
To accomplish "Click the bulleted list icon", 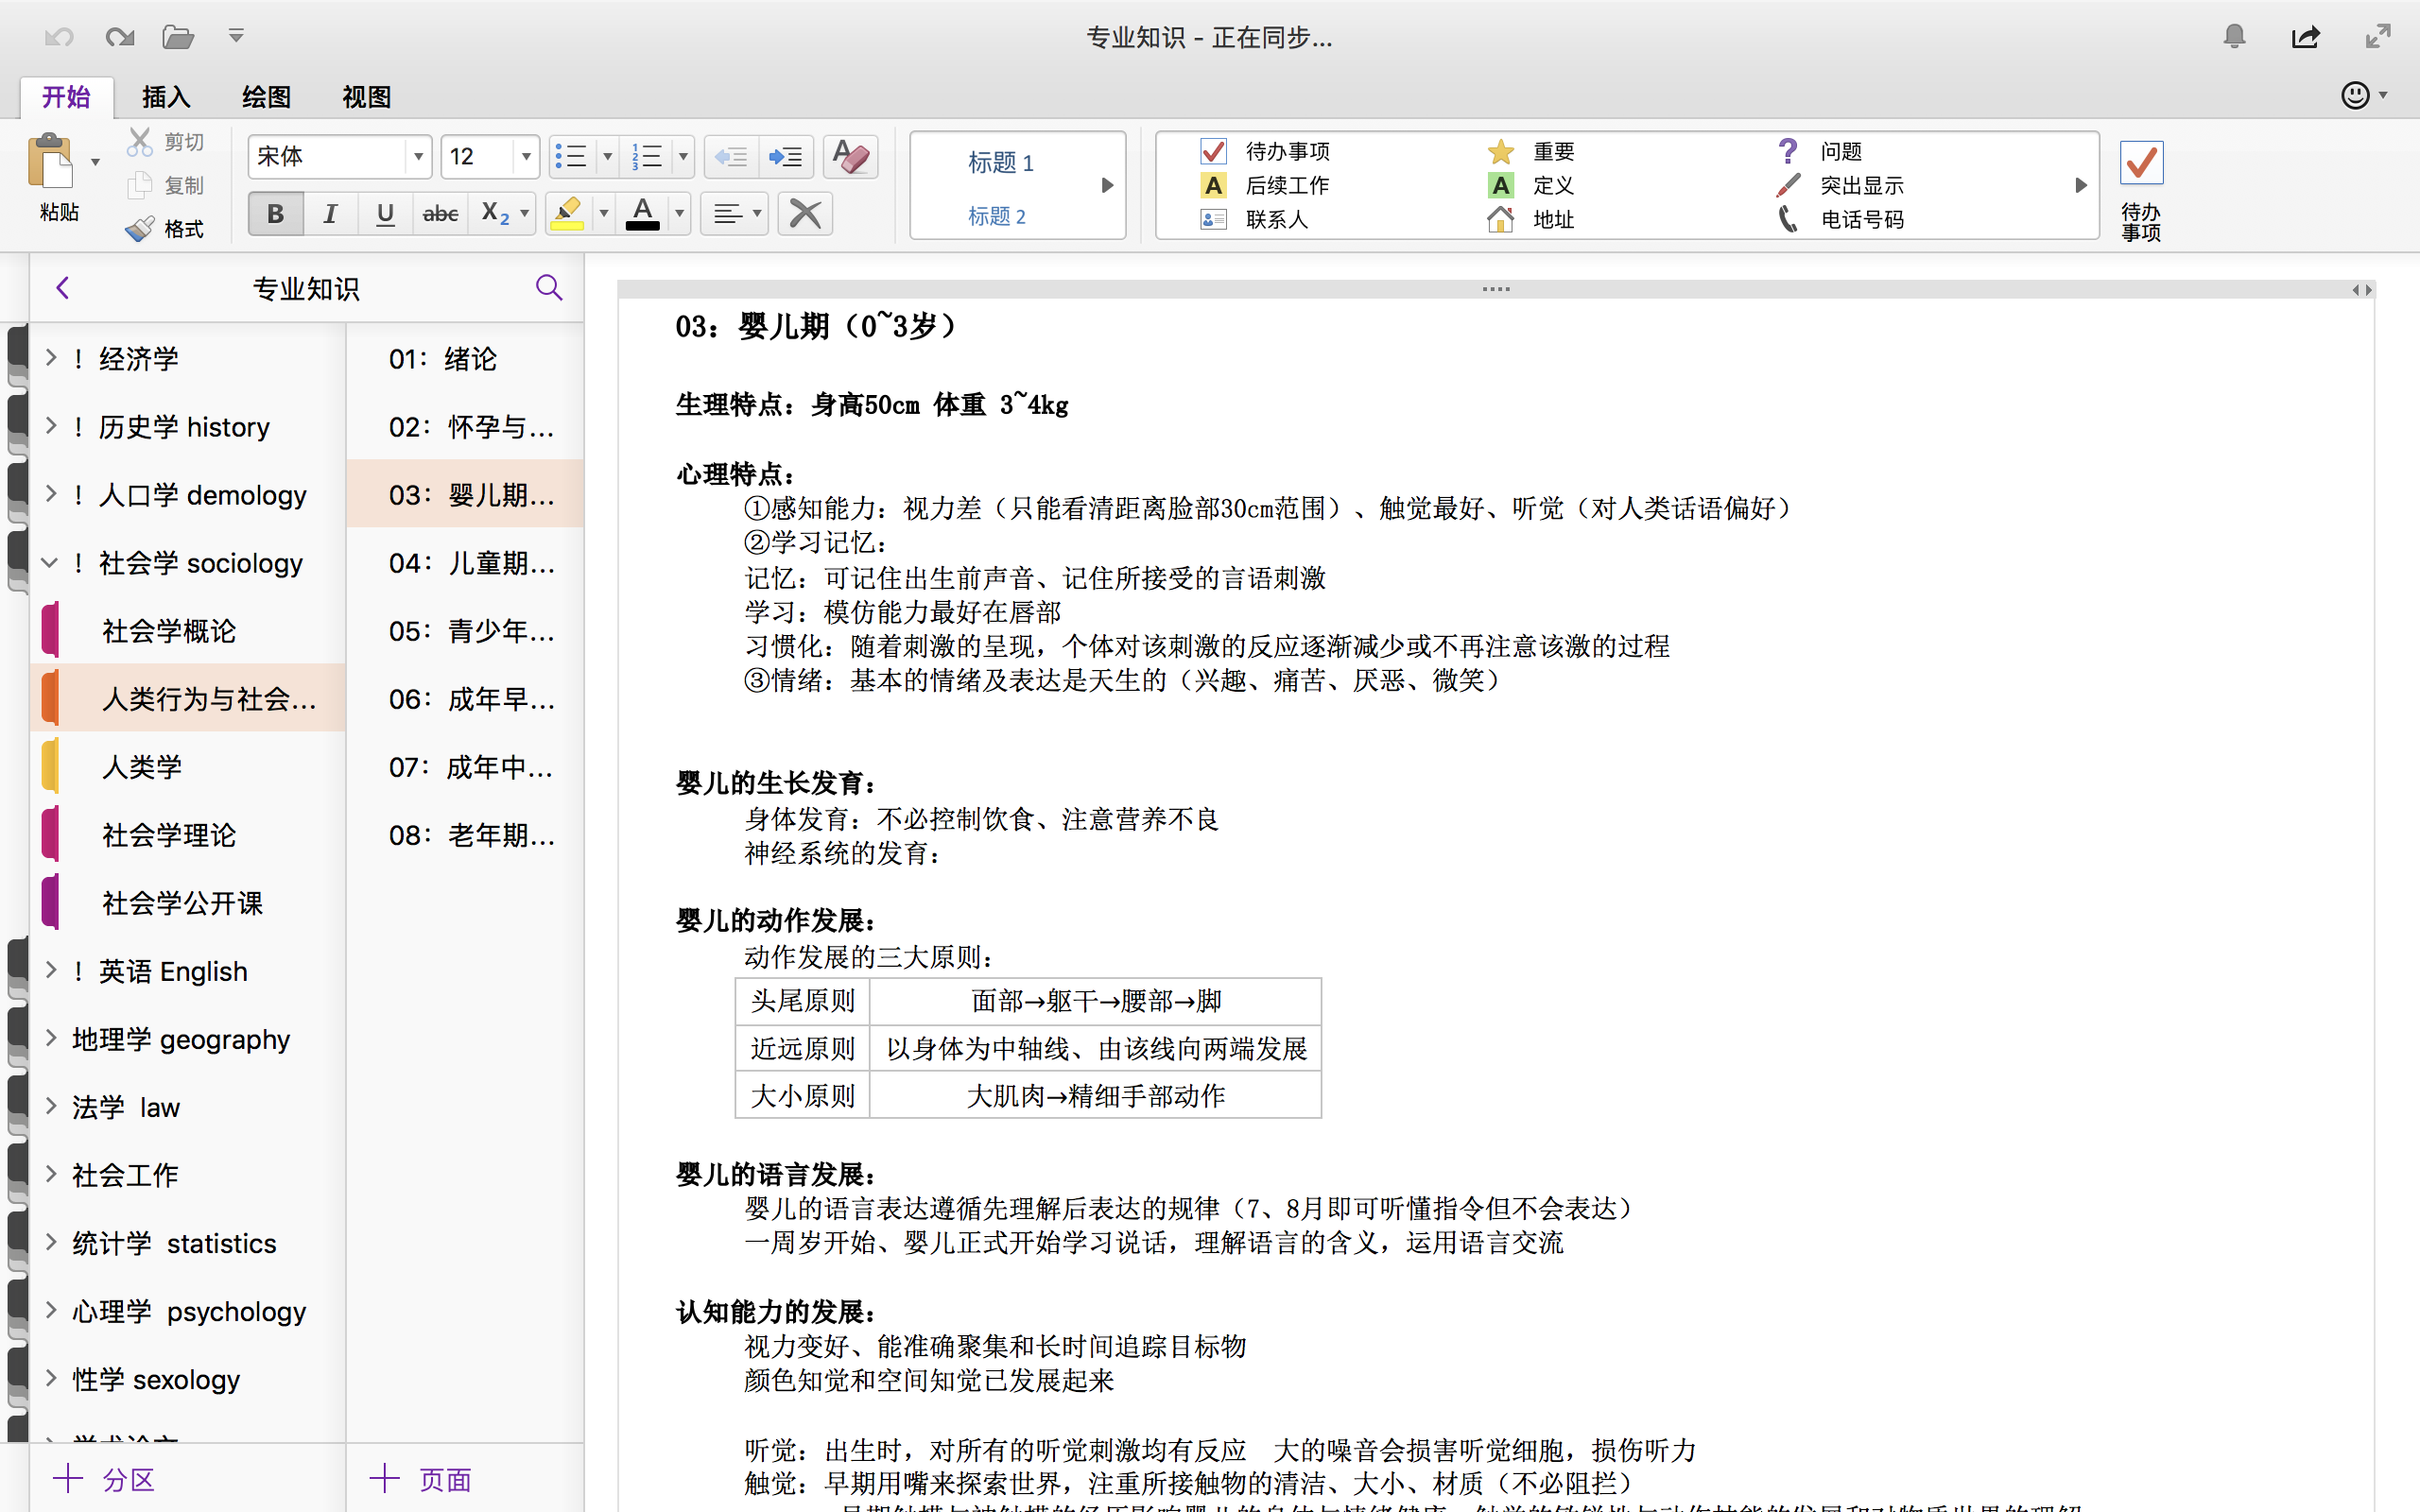I will [x=571, y=157].
